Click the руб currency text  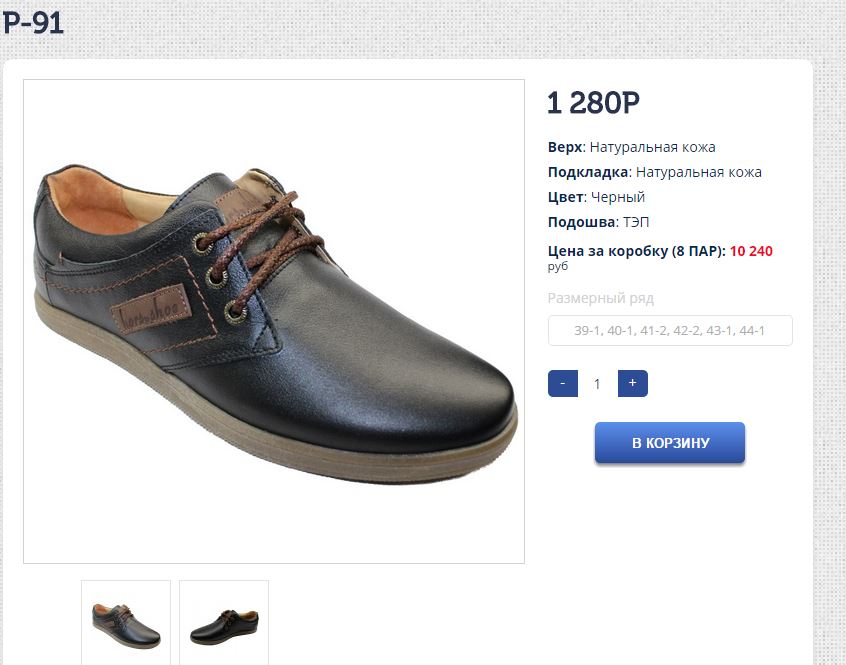[x=558, y=267]
